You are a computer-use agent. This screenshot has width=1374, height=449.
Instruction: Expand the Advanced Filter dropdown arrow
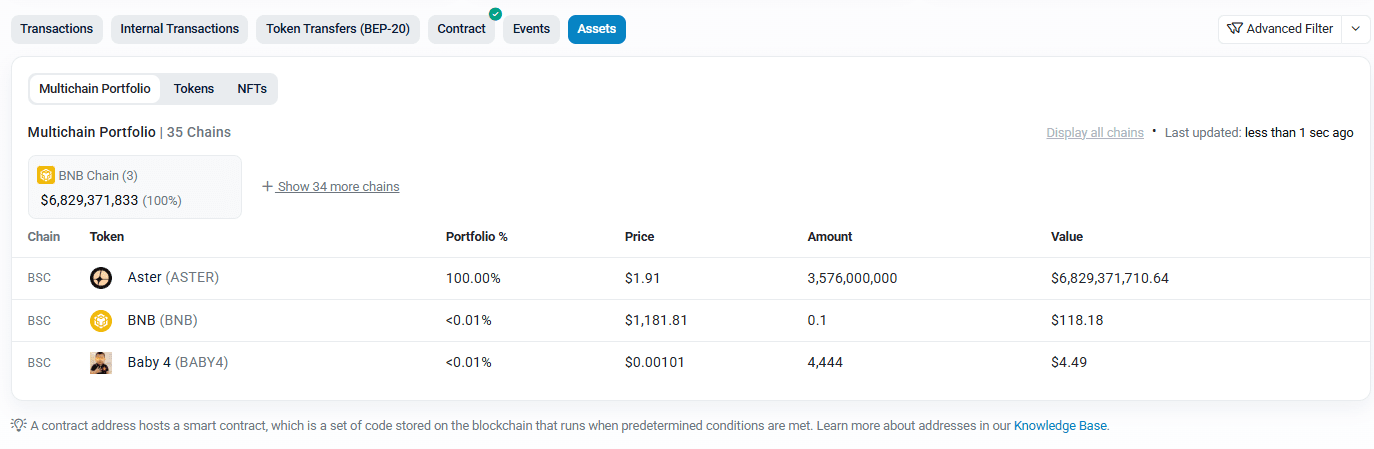(1356, 29)
